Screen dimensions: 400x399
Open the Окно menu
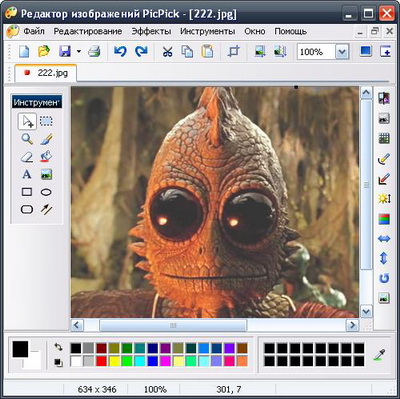pos(255,31)
